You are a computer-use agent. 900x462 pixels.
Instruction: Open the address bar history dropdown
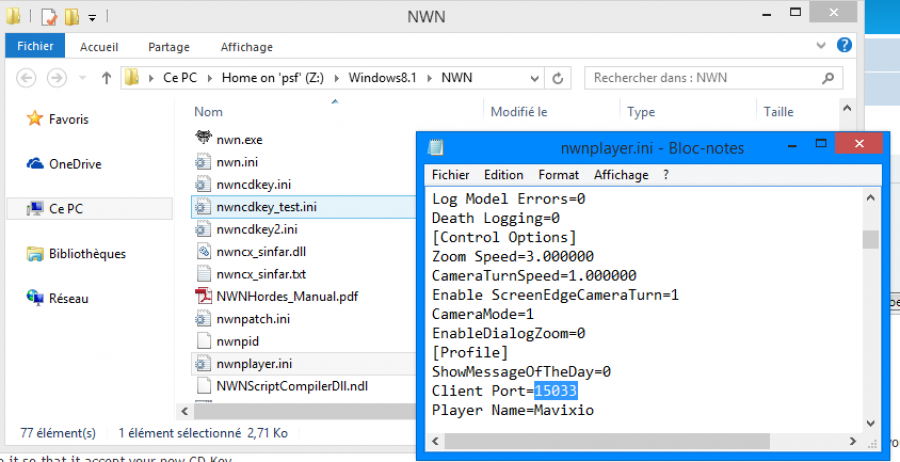tap(534, 79)
